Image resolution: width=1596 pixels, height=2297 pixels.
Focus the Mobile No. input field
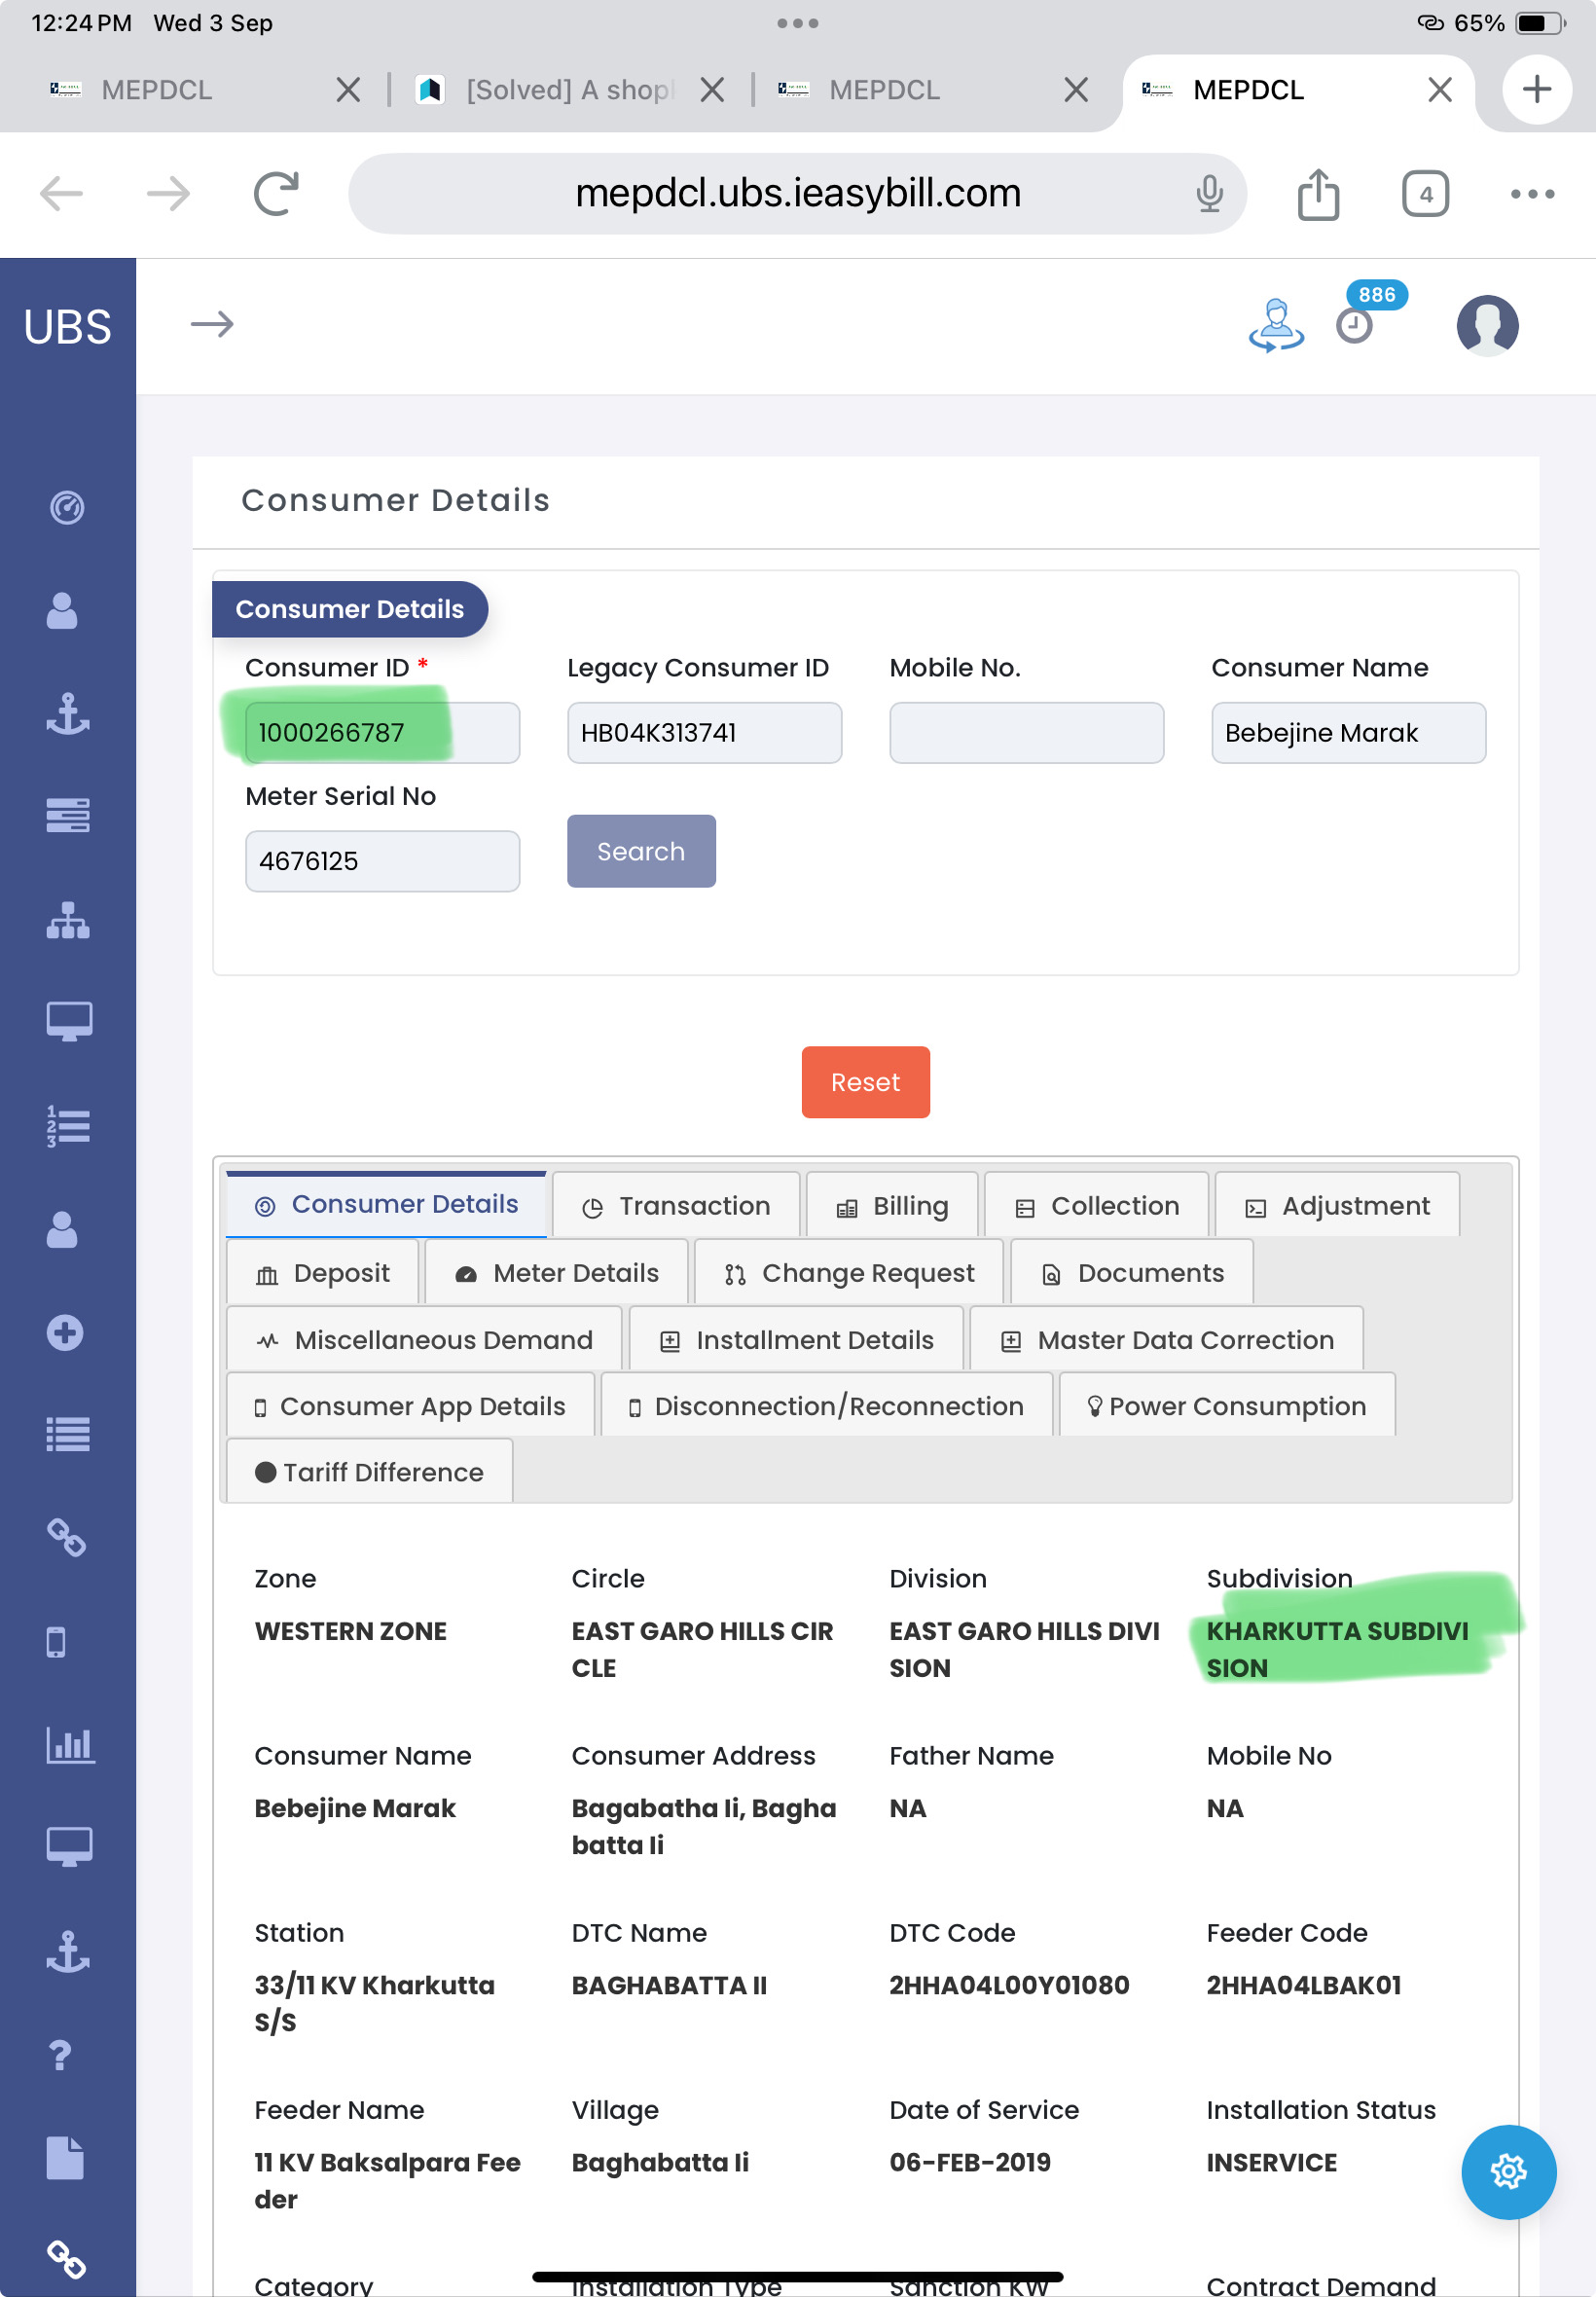pyautogui.click(x=1026, y=733)
